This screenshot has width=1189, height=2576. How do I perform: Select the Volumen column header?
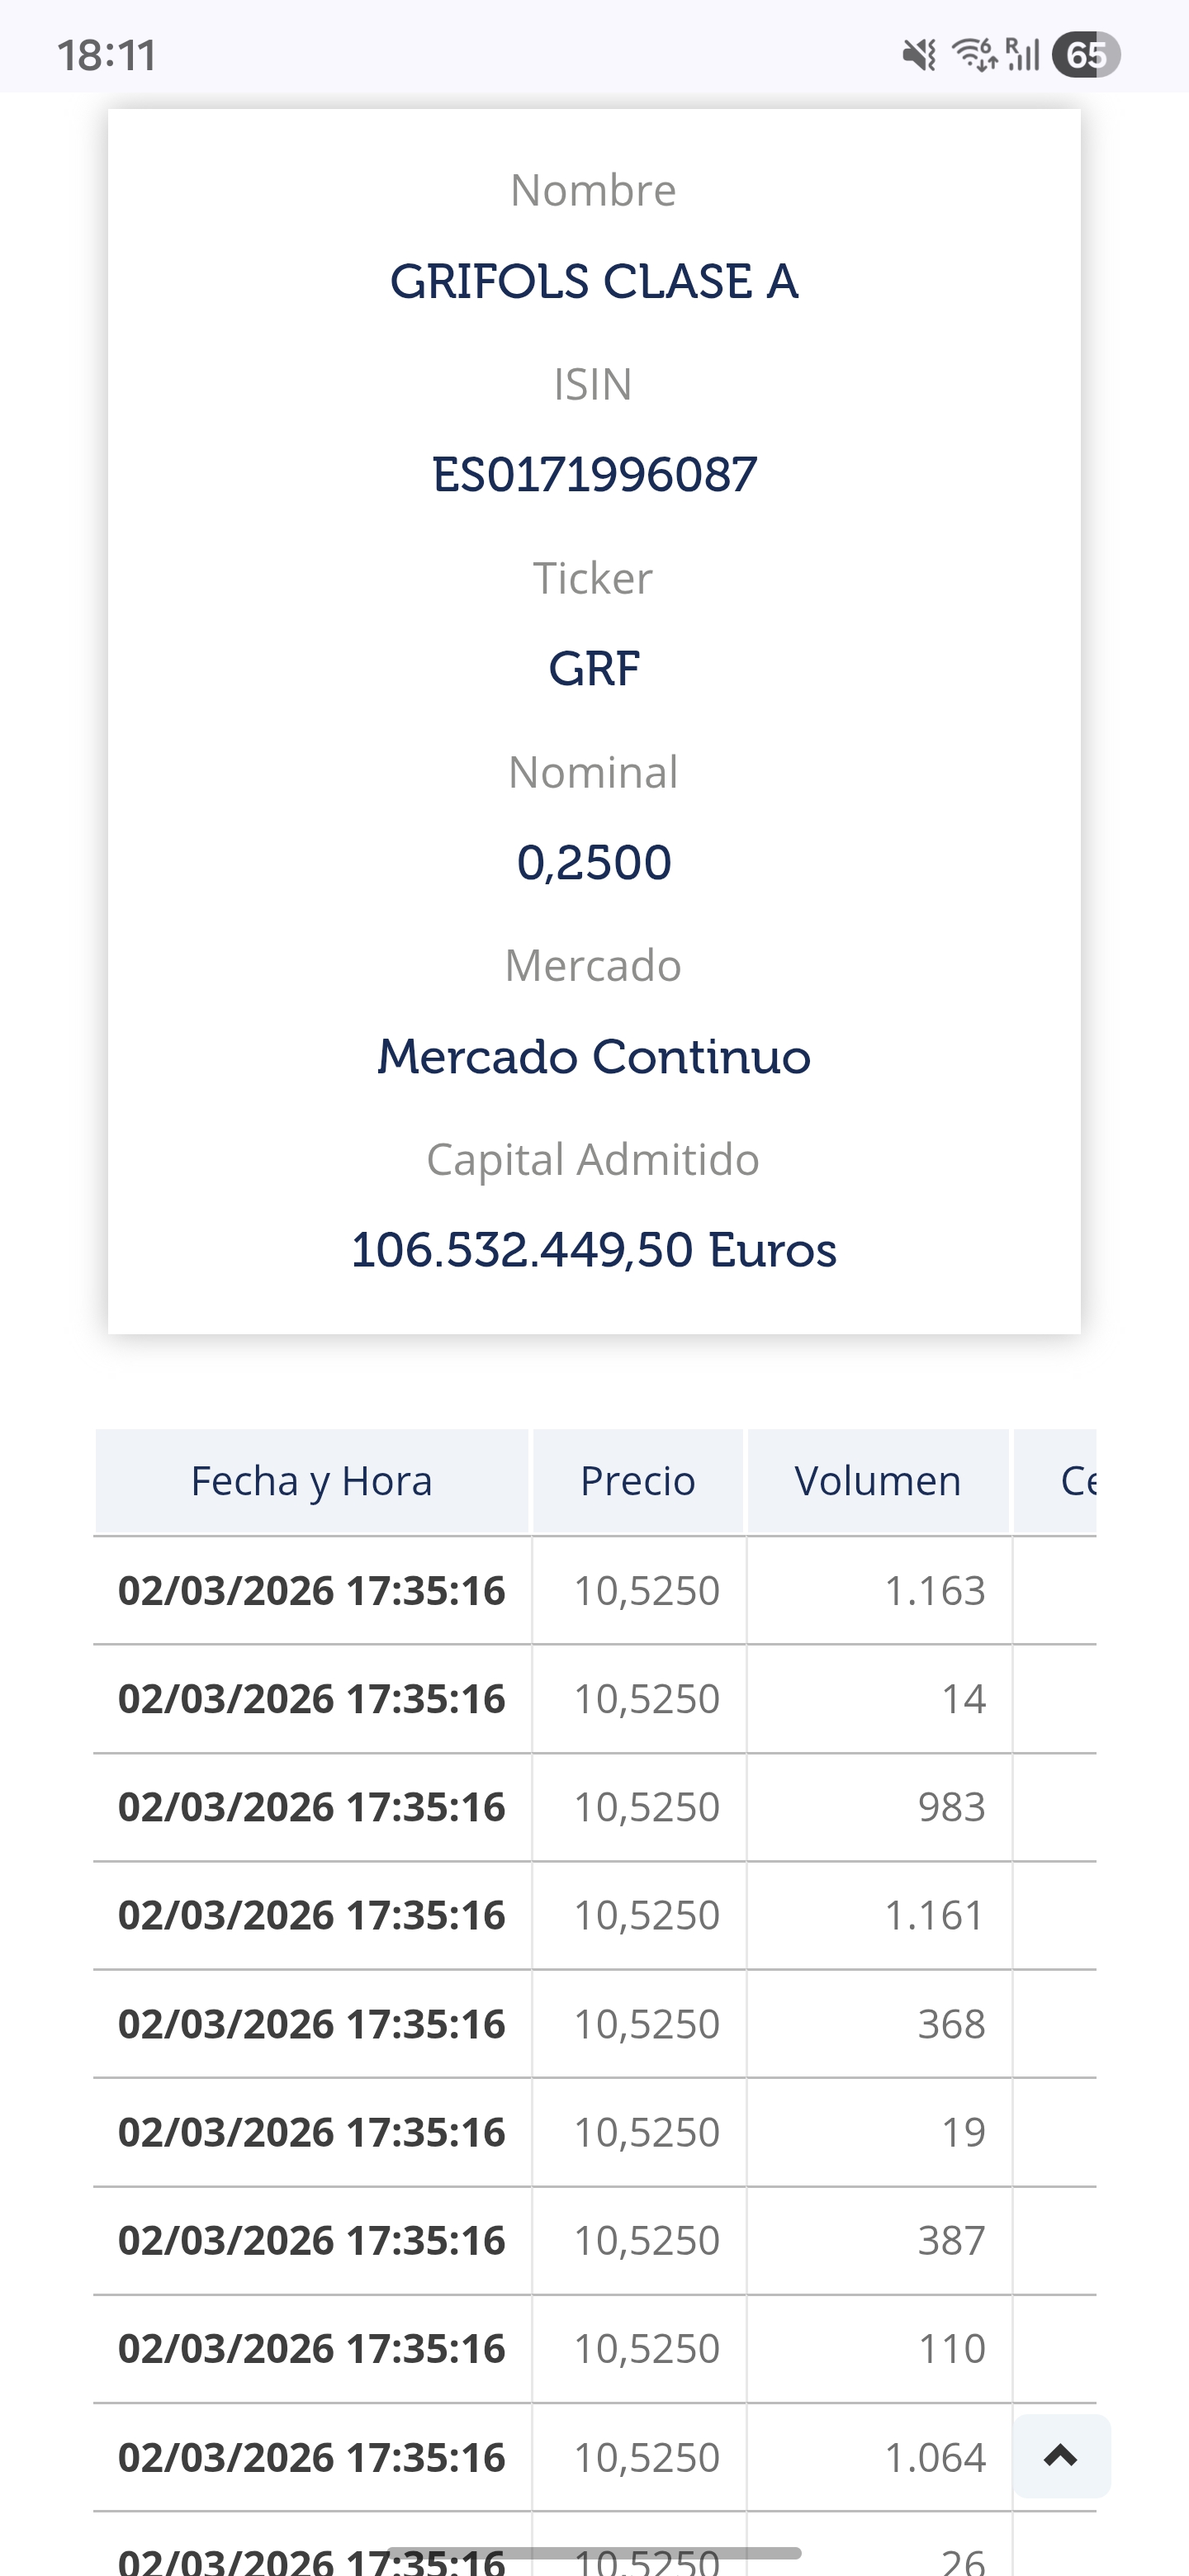(878, 1481)
